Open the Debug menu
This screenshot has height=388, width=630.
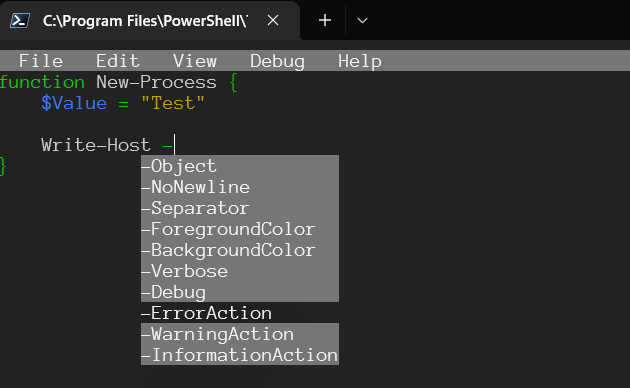click(x=277, y=61)
